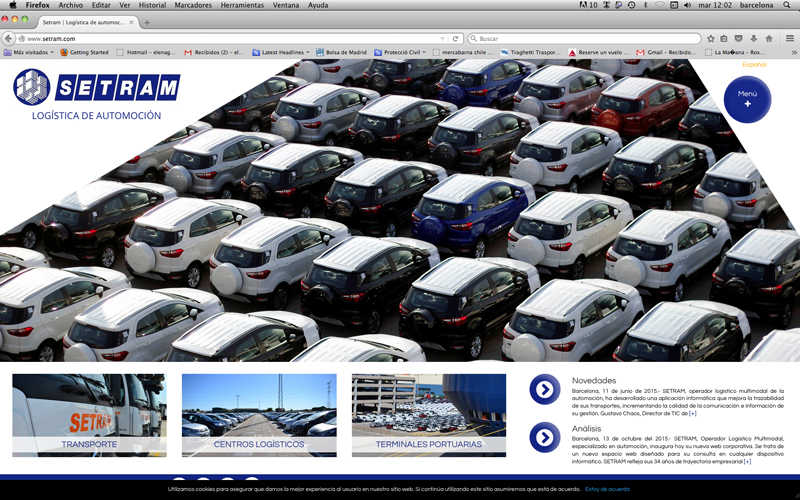Open the Getting Started bookmark
The height and width of the screenshot is (500, 800).
[84, 53]
